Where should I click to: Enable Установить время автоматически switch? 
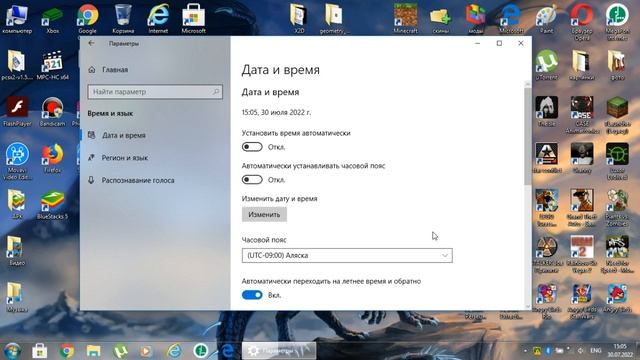[x=252, y=147]
